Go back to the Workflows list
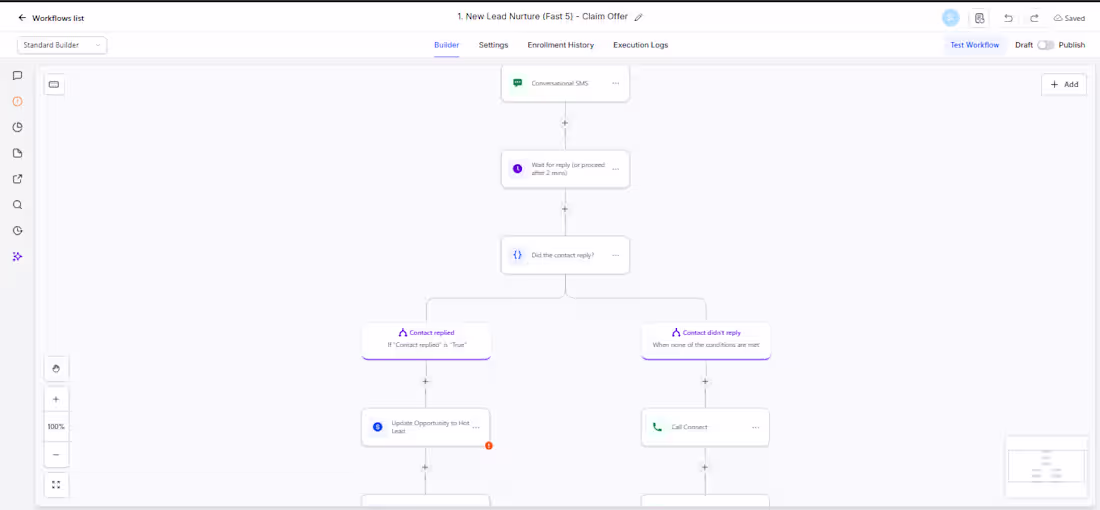This screenshot has width=1100, height=510. pyautogui.click(x=51, y=18)
